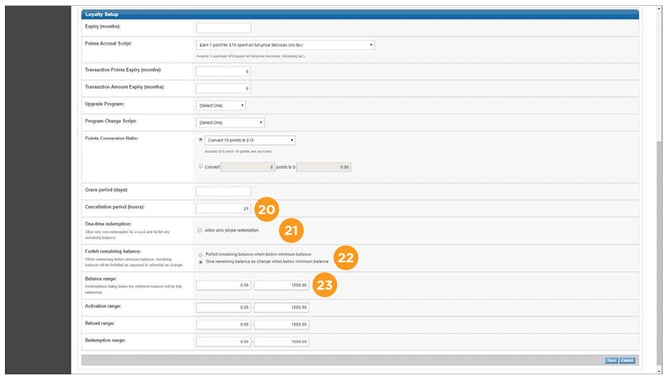Click the Points Accrual Script label
Screen dimensions: 670x381
[x=109, y=44]
